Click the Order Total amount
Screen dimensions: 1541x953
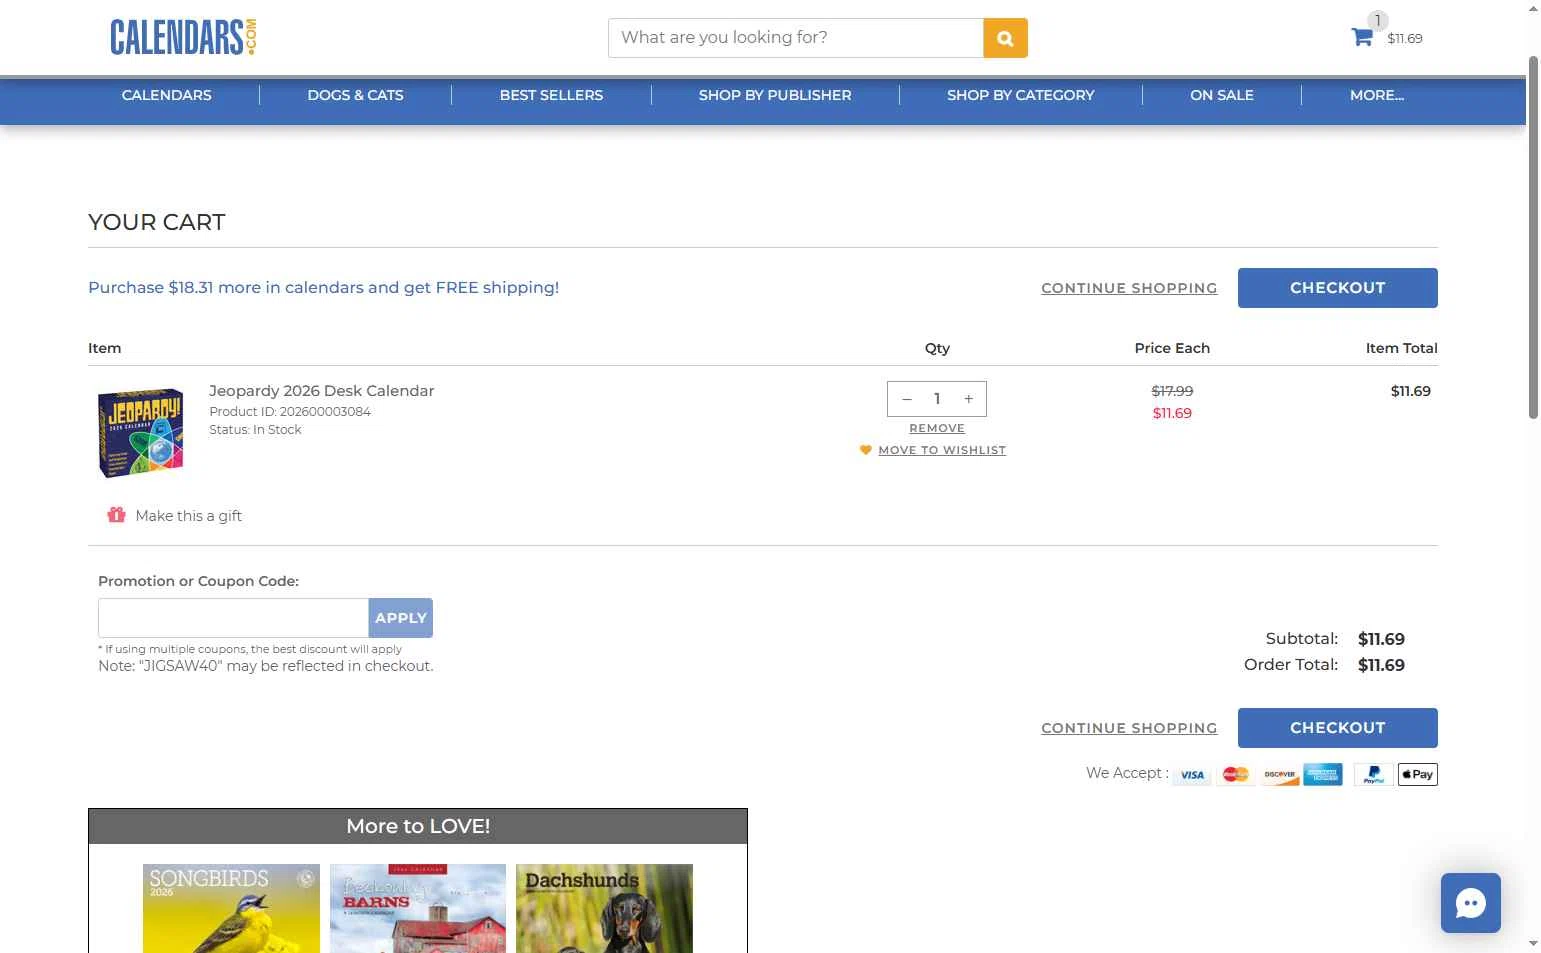coord(1381,665)
